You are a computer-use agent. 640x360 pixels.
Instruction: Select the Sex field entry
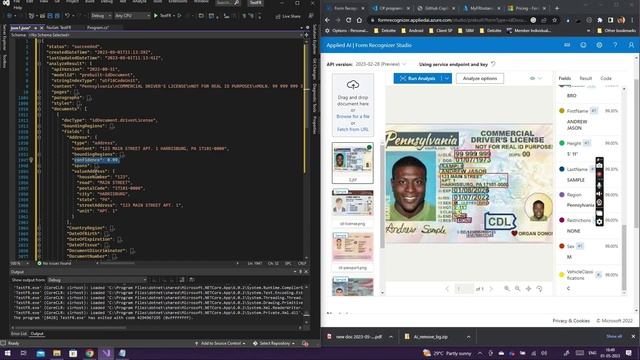point(588,251)
